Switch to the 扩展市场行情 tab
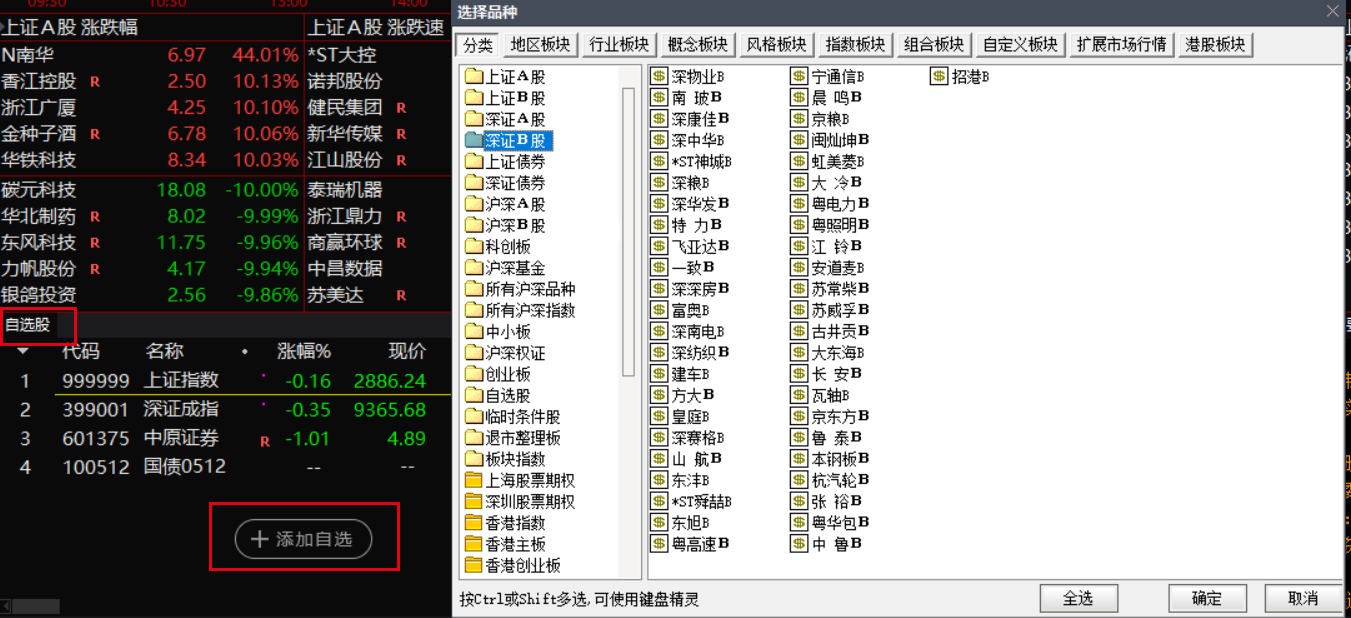Image resolution: width=1351 pixels, height=618 pixels. click(1122, 45)
